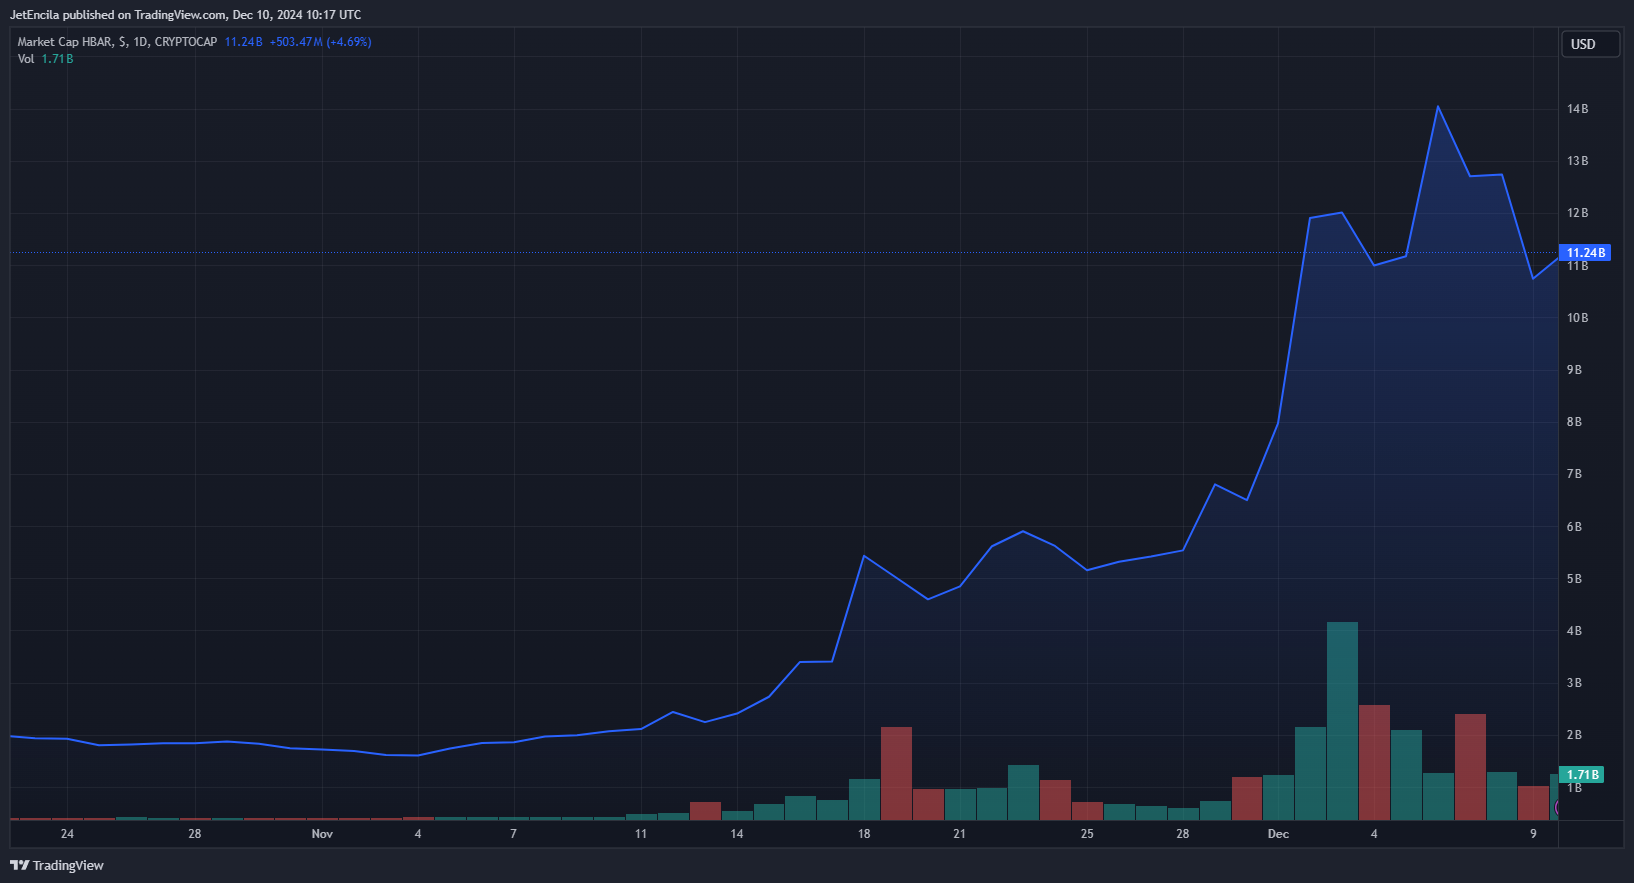
Task: Click the 21 date marker on time axis
Action: coord(959,834)
